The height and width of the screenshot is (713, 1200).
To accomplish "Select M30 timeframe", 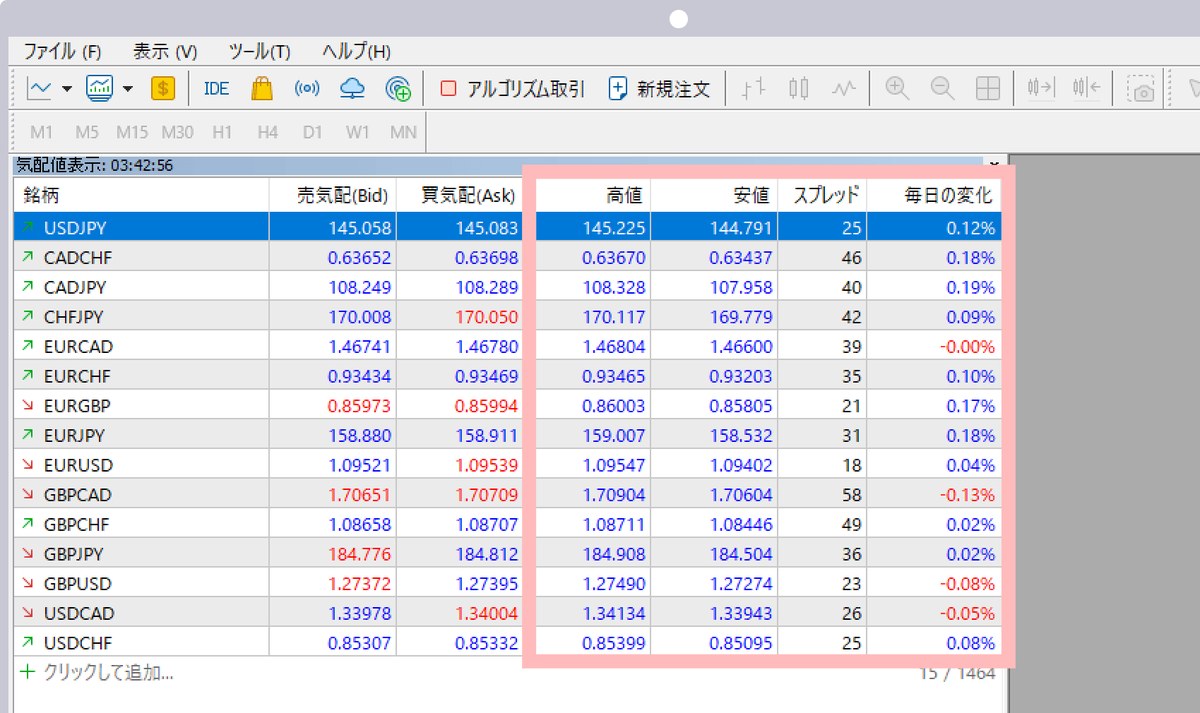I will (x=177, y=132).
